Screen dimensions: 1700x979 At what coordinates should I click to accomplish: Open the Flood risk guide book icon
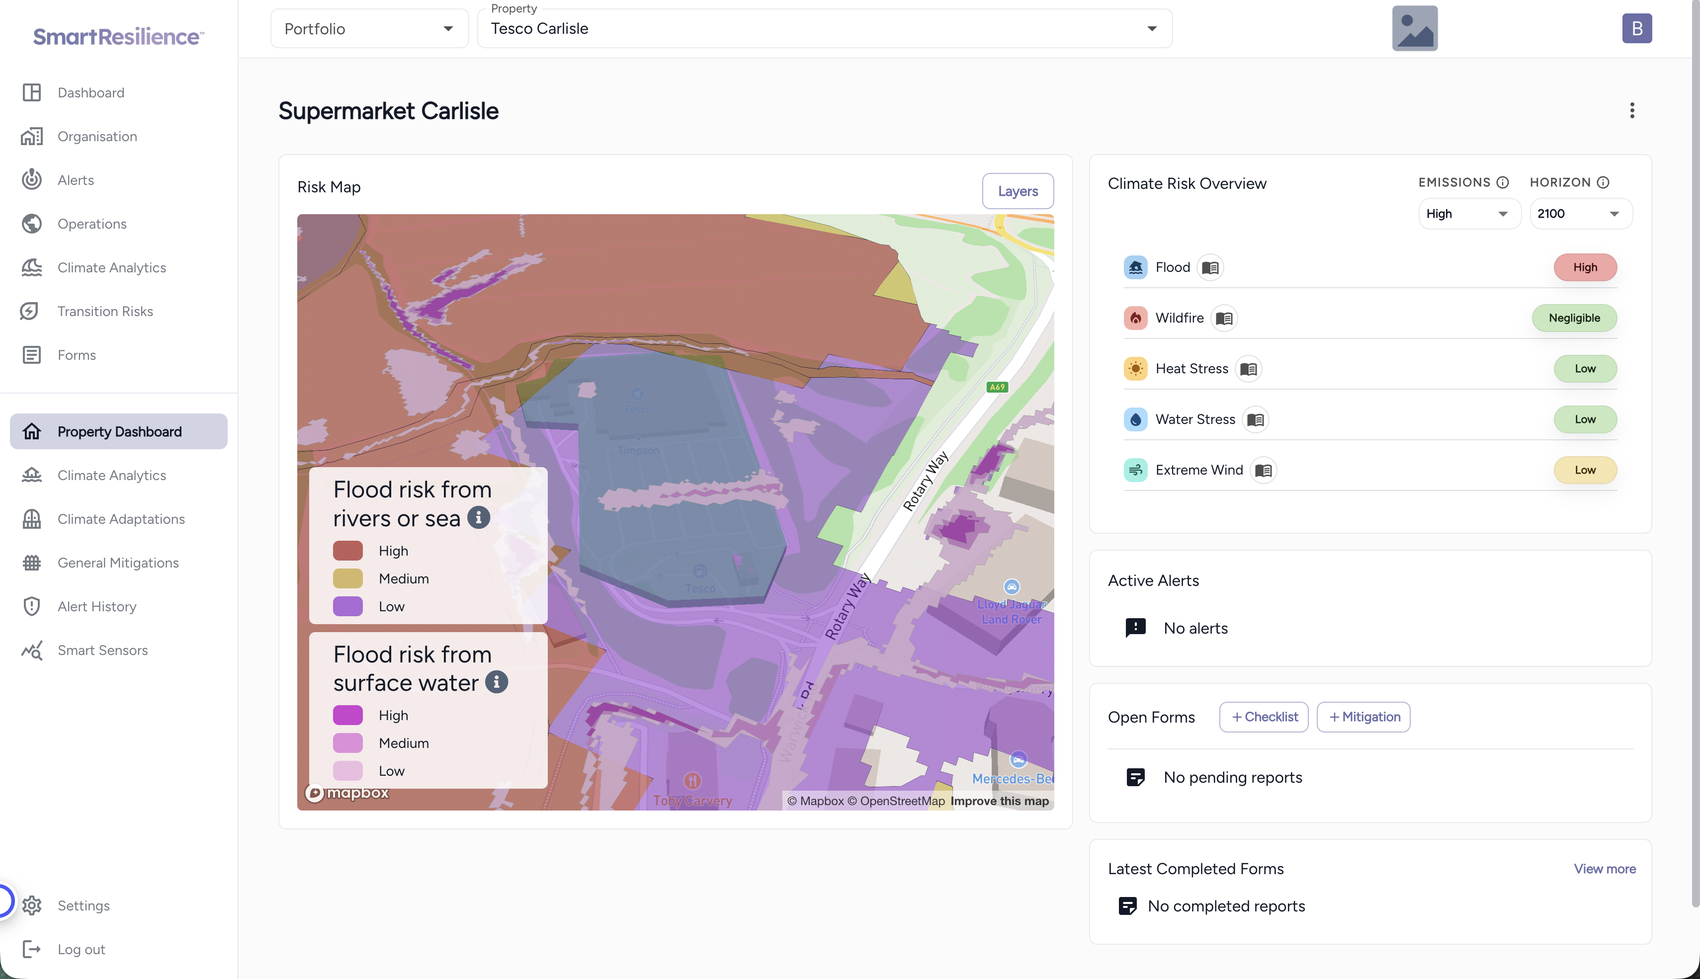(x=1210, y=268)
